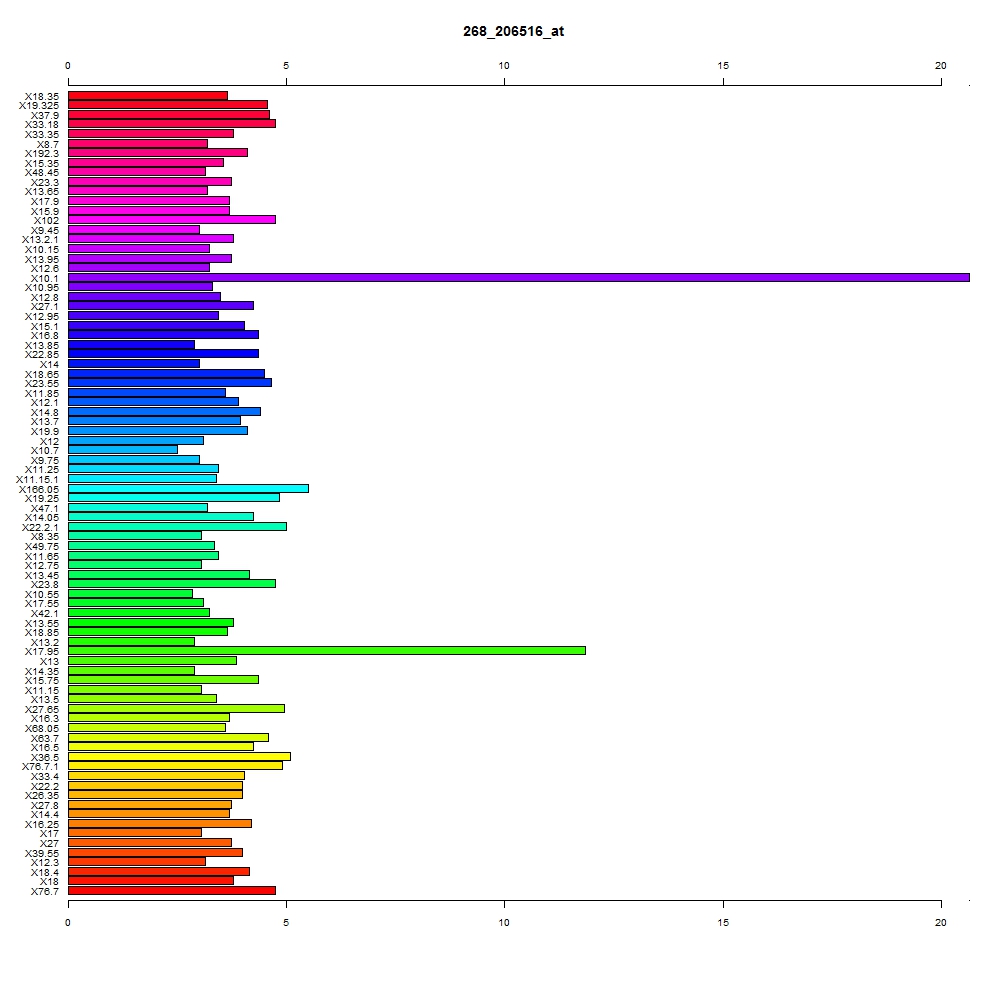Click the X17 label
This screenshot has width=1000, height=1000.
pos(49,834)
